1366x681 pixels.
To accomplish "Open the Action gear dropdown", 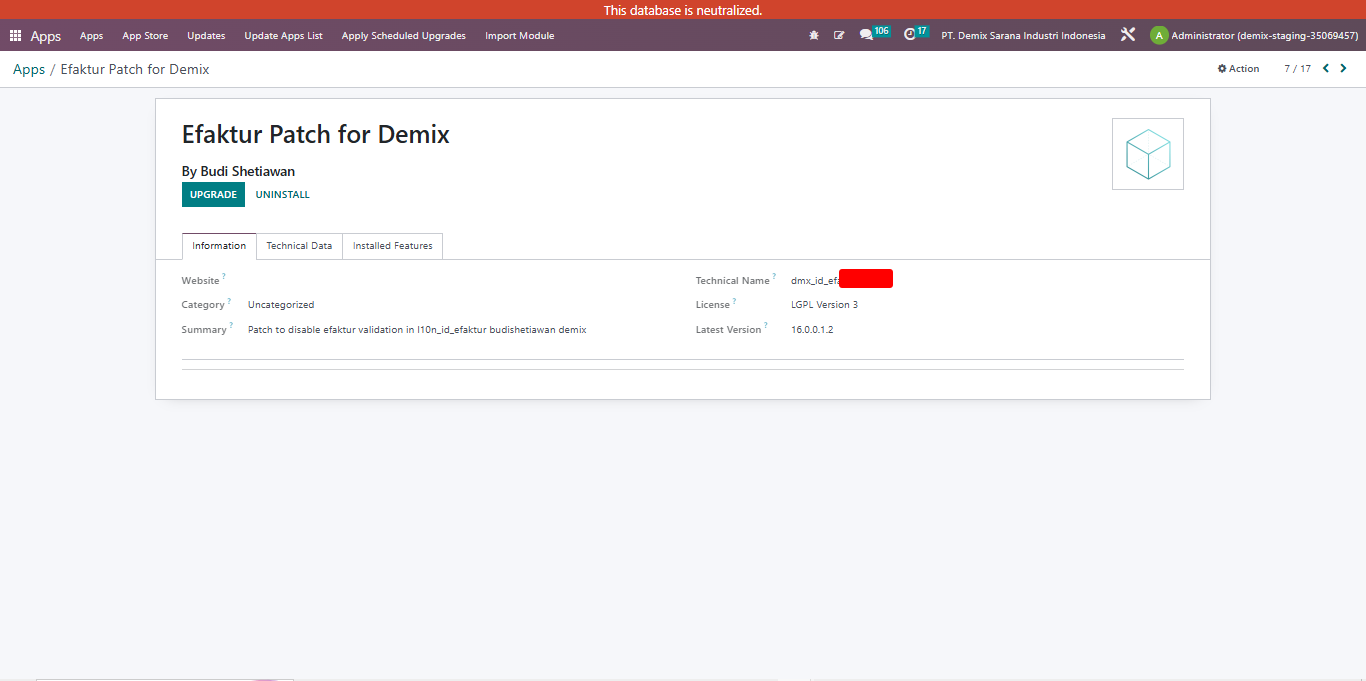I will [1238, 69].
